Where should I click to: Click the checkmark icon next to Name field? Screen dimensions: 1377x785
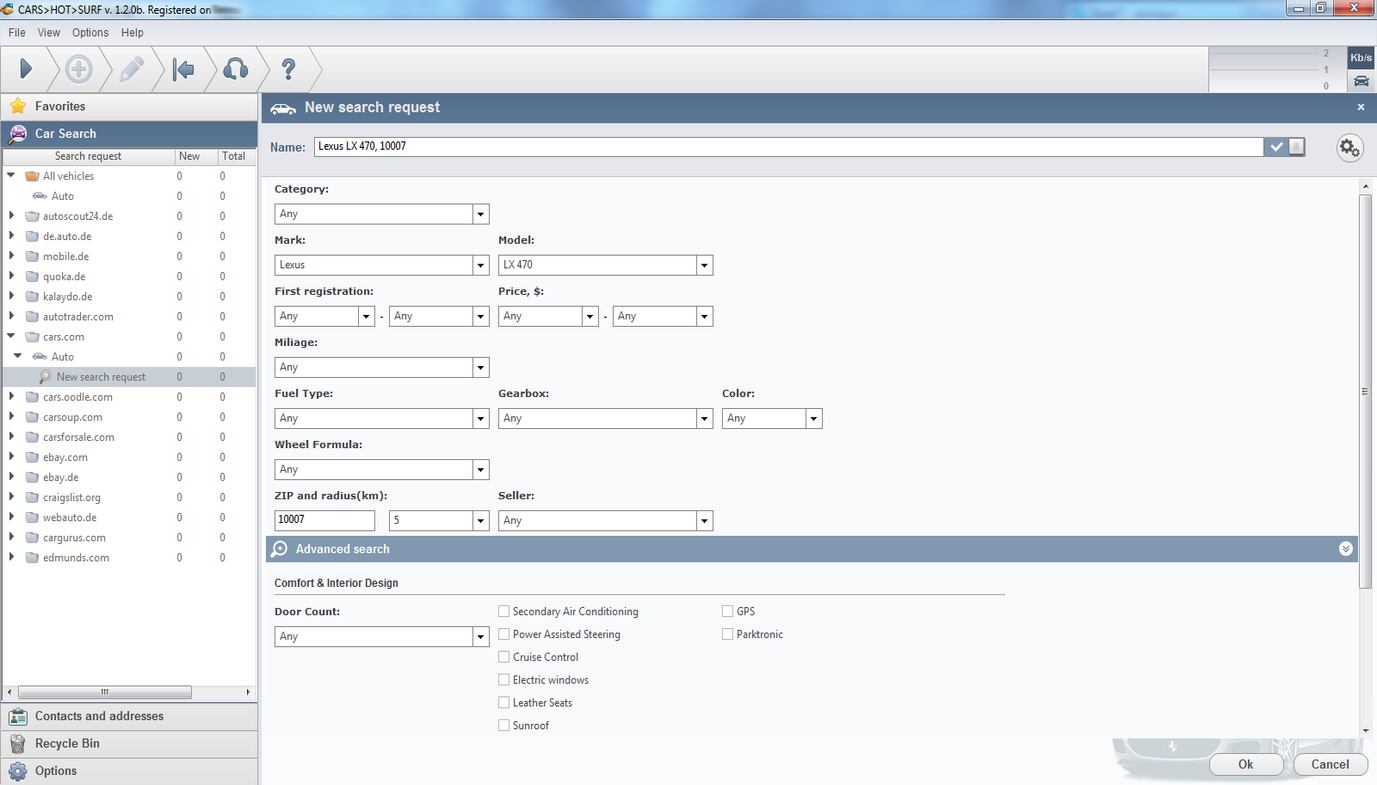[x=1276, y=147]
